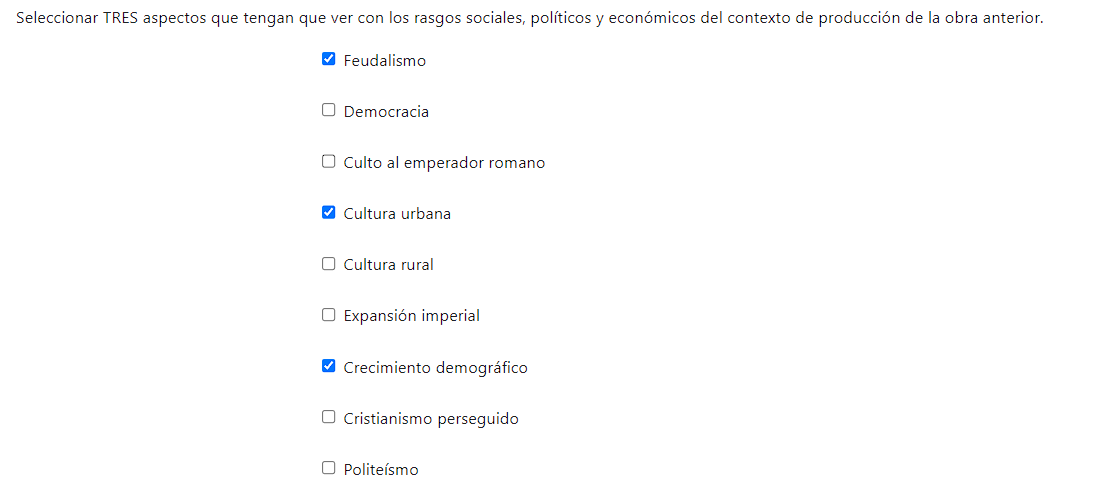The image size is (1093, 492).
Task: Deselect the Cultura urbana checkbox
Action: (x=328, y=213)
